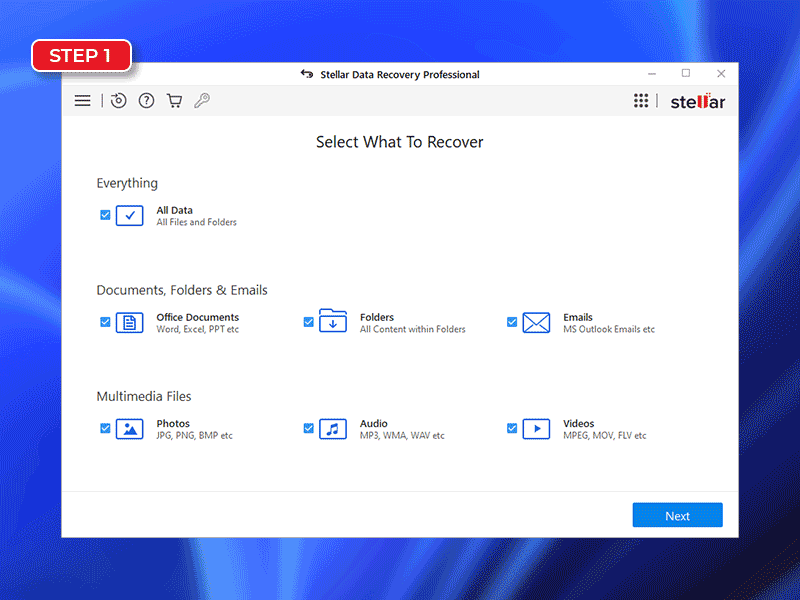Click the Folders download icon
The width and height of the screenshot is (800, 600).
pos(333,321)
